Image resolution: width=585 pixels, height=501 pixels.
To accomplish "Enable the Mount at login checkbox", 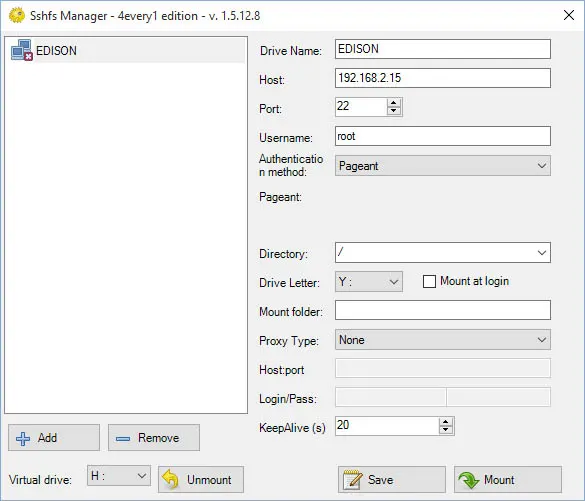I will [429, 281].
